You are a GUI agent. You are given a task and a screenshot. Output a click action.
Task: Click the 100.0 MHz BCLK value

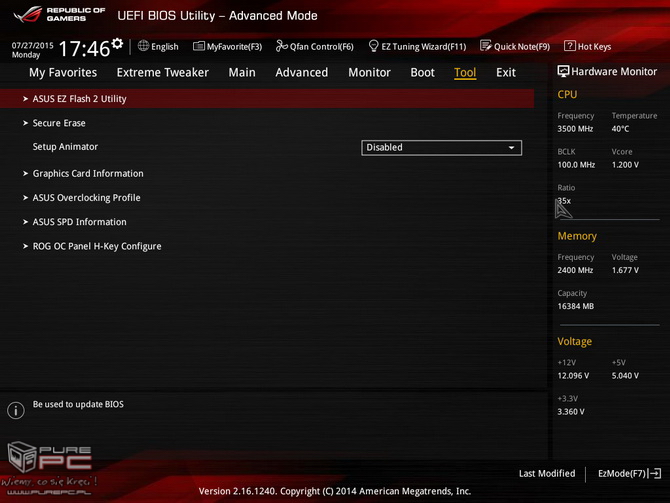576,165
